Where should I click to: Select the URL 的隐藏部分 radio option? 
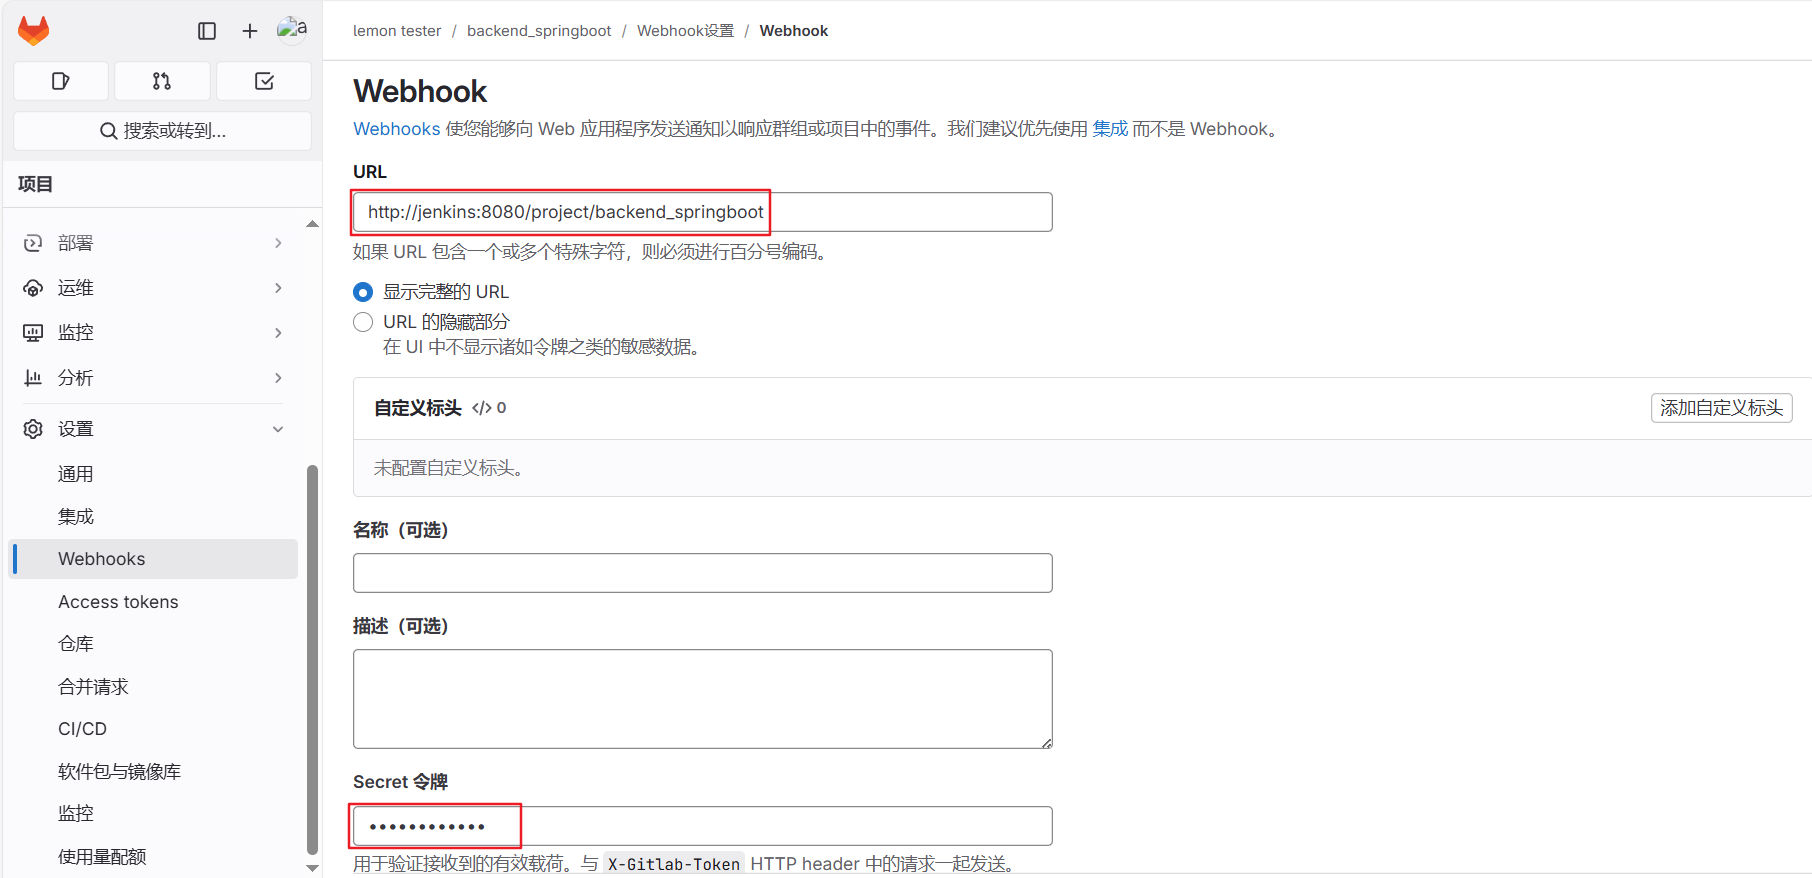click(363, 322)
